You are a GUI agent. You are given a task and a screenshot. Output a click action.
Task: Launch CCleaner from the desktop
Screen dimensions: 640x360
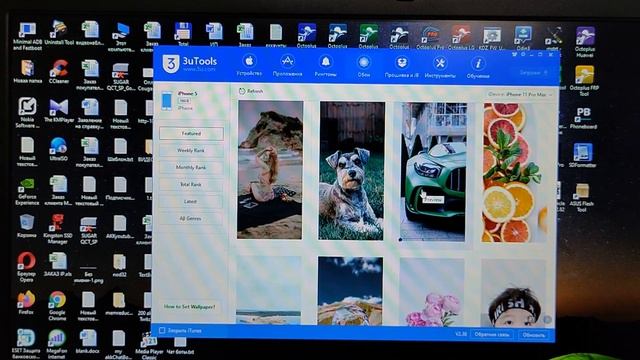(59, 71)
